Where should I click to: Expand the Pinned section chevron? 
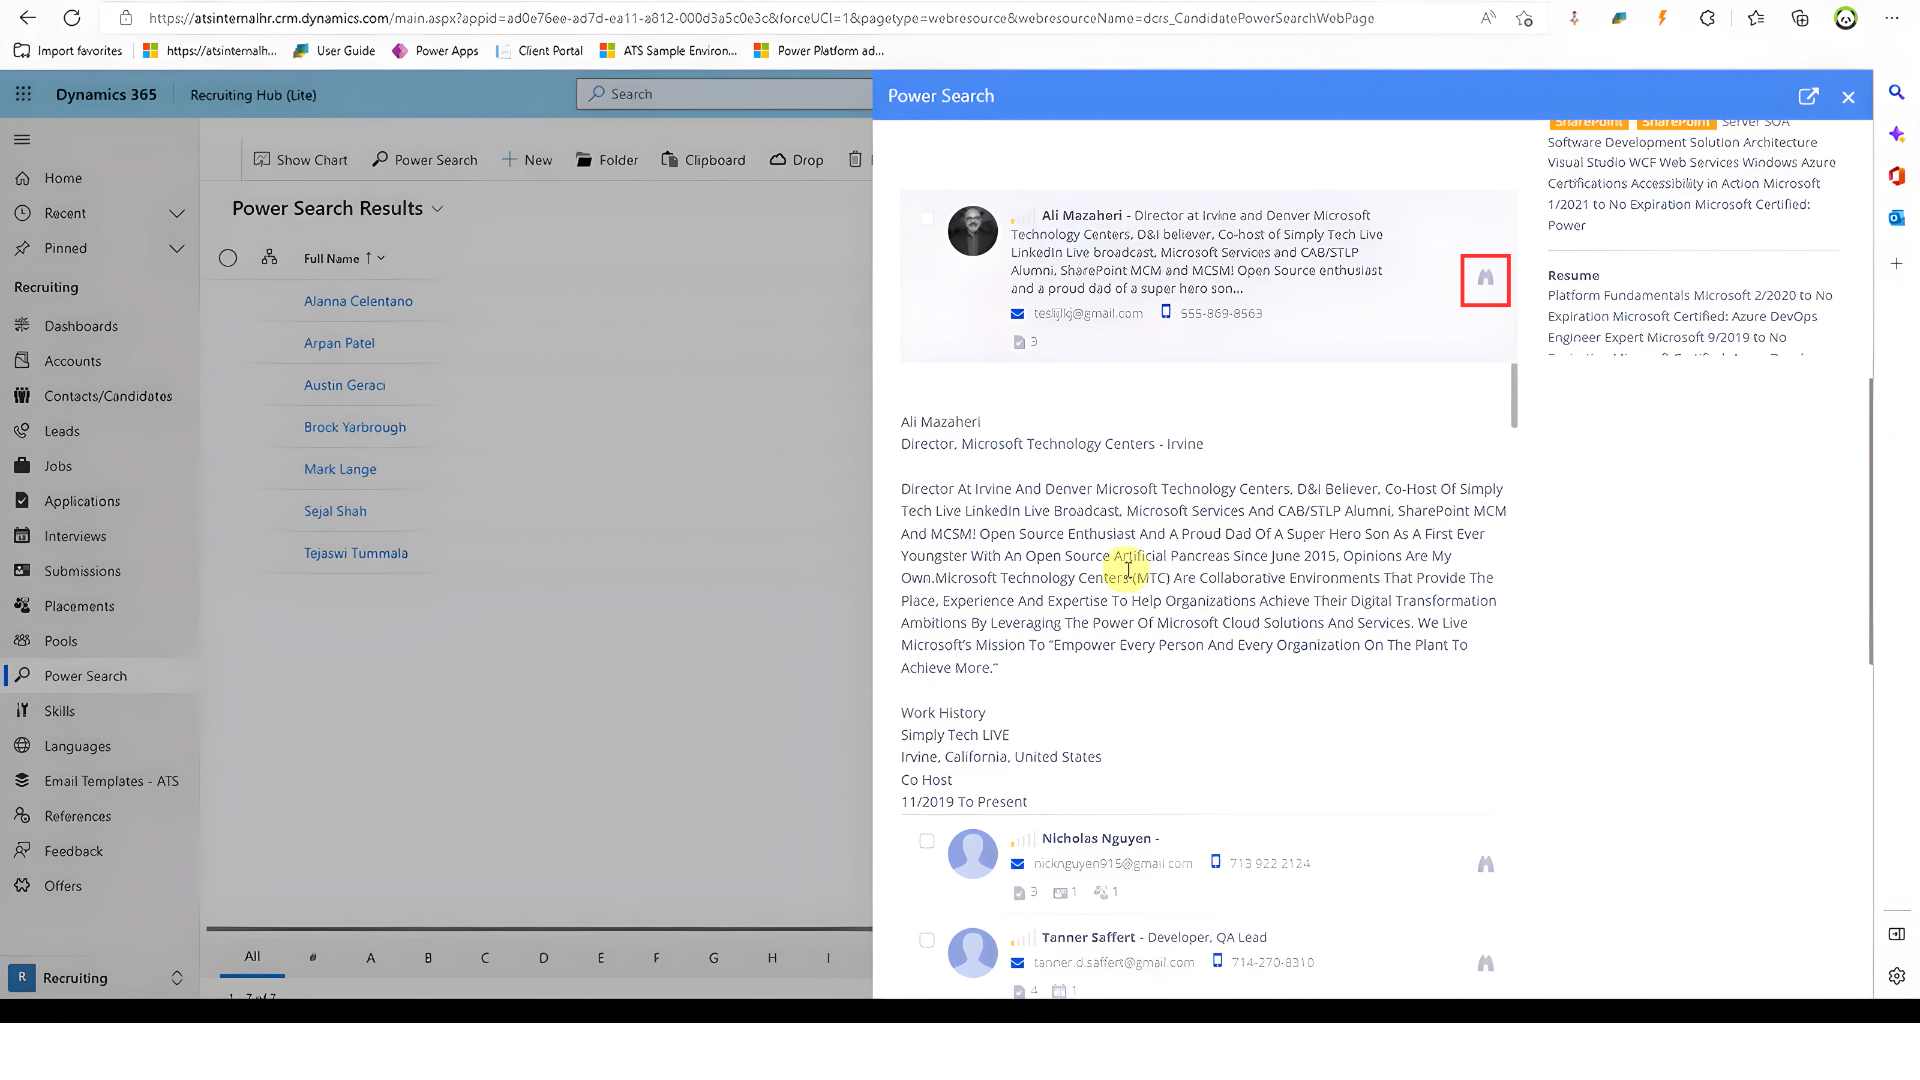(177, 248)
